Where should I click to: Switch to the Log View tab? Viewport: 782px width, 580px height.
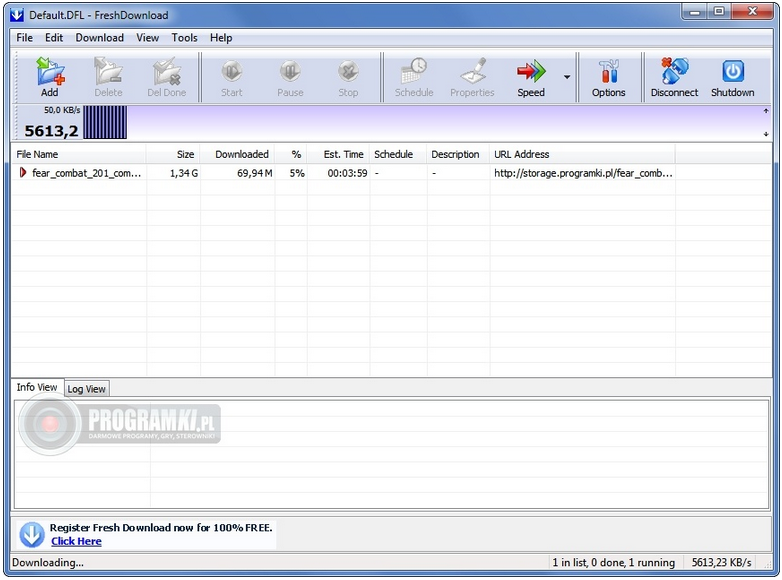[86, 389]
